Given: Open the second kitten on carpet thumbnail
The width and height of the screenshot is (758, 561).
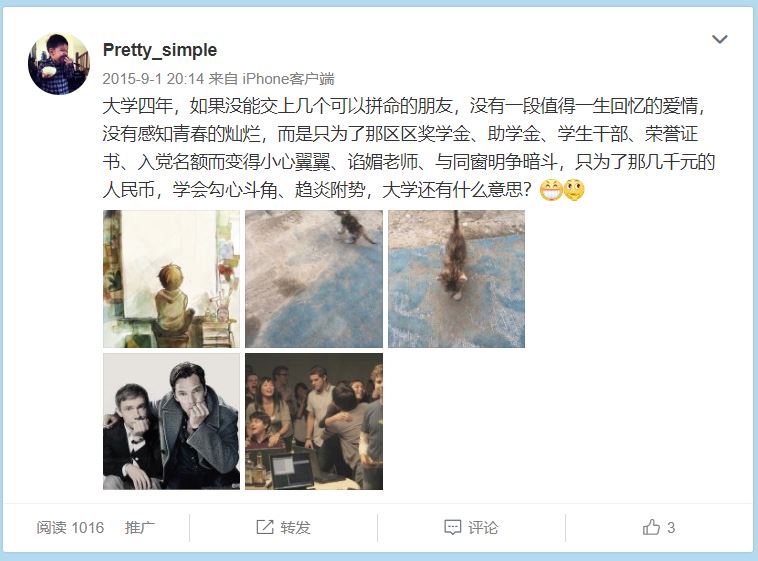Looking at the screenshot, I should click(456, 279).
